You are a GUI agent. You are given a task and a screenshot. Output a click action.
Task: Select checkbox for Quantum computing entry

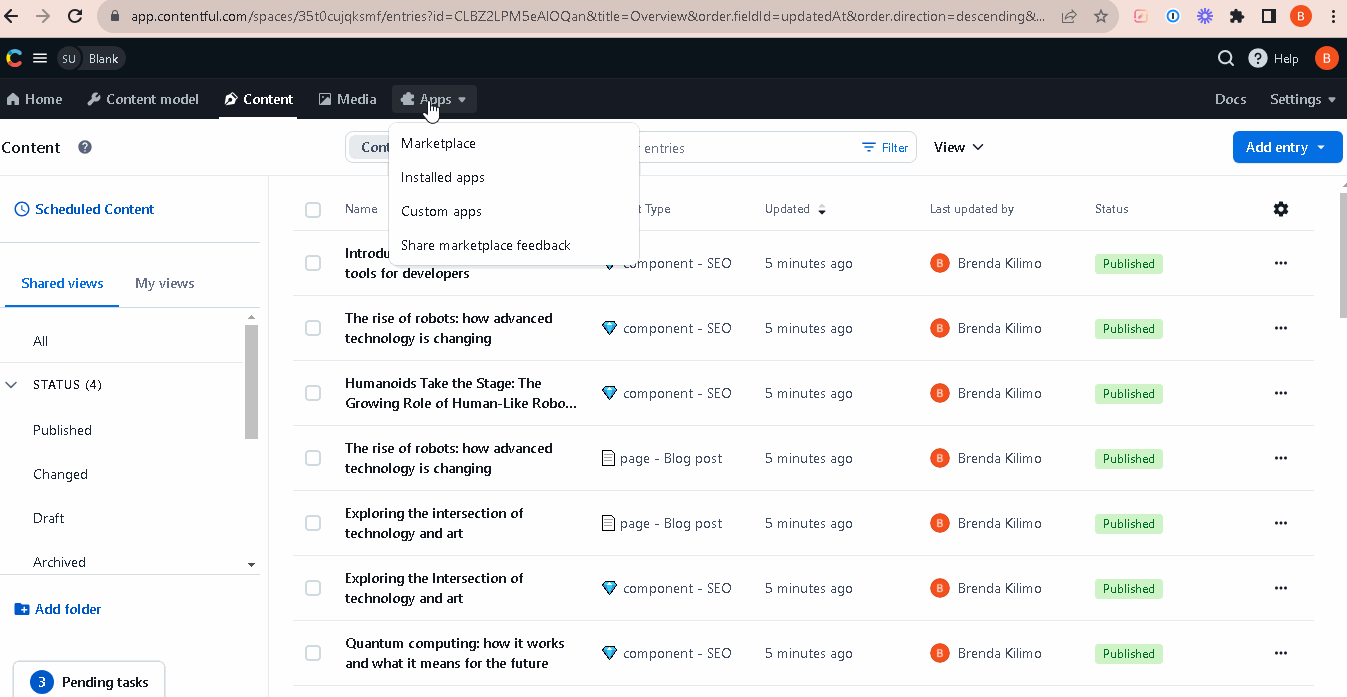[313, 653]
